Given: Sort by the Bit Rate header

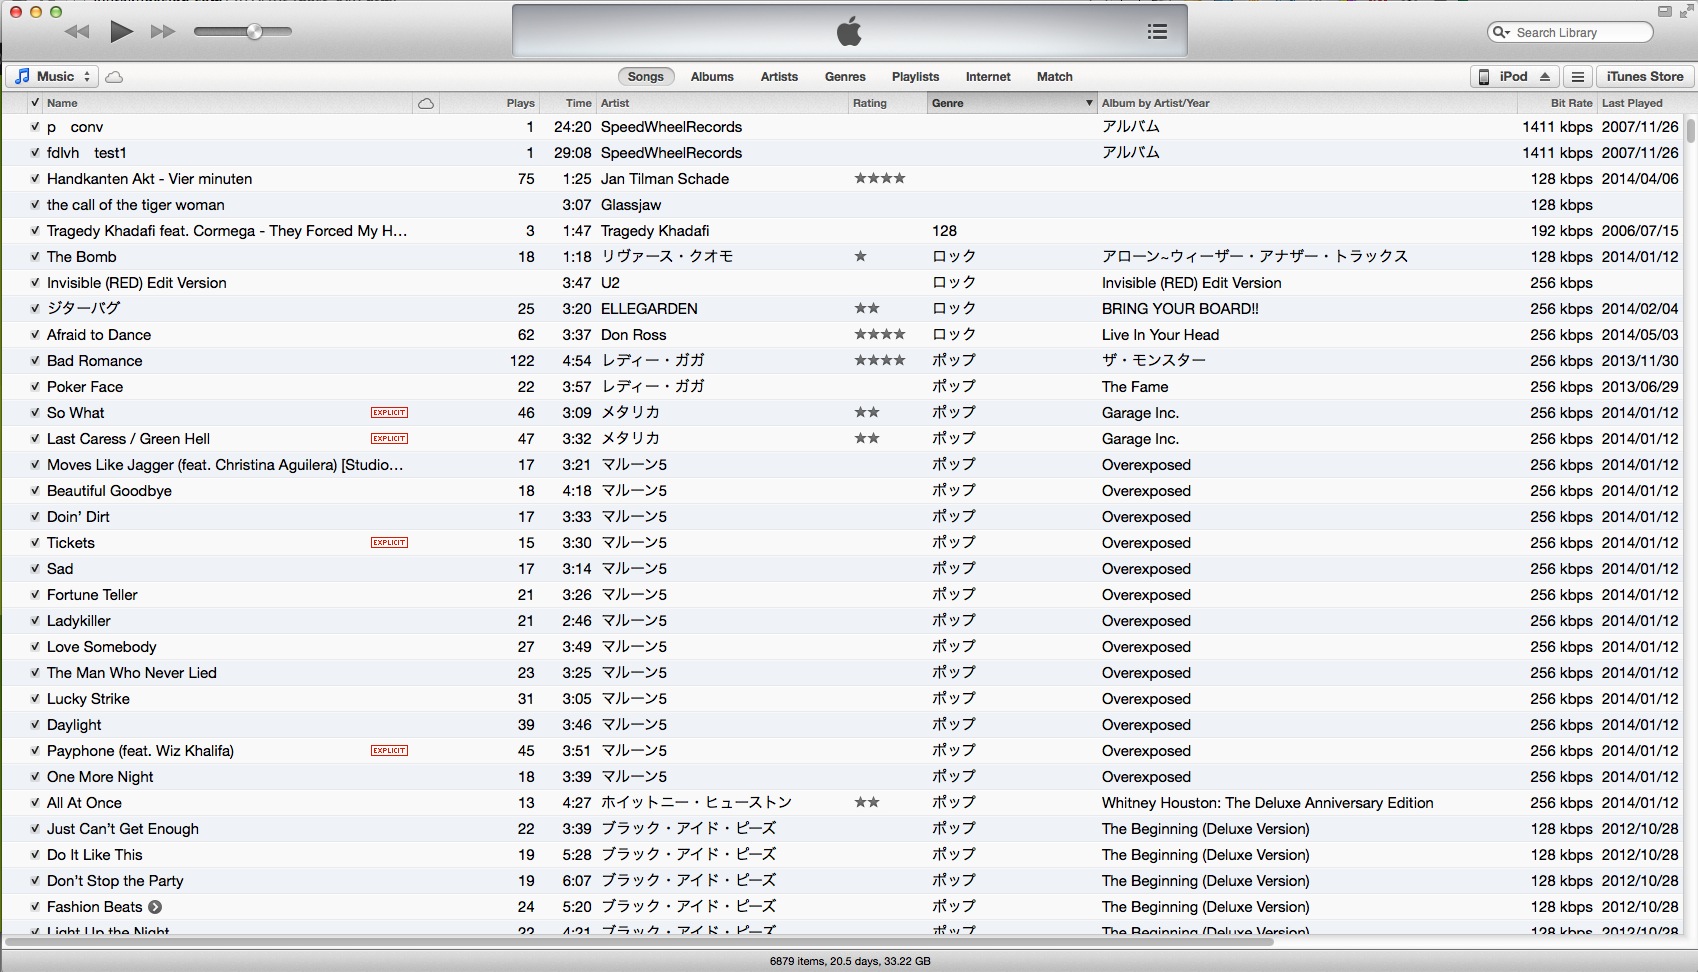Looking at the screenshot, I should point(1557,103).
